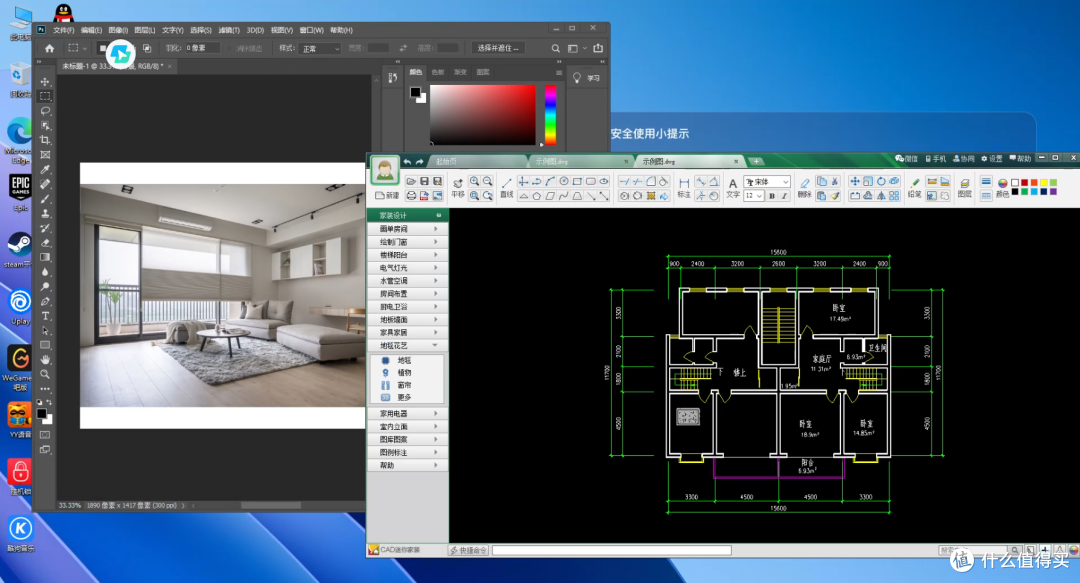Select the 直线 line drawing tool
Screen dimensions: 1080x583
(506, 187)
